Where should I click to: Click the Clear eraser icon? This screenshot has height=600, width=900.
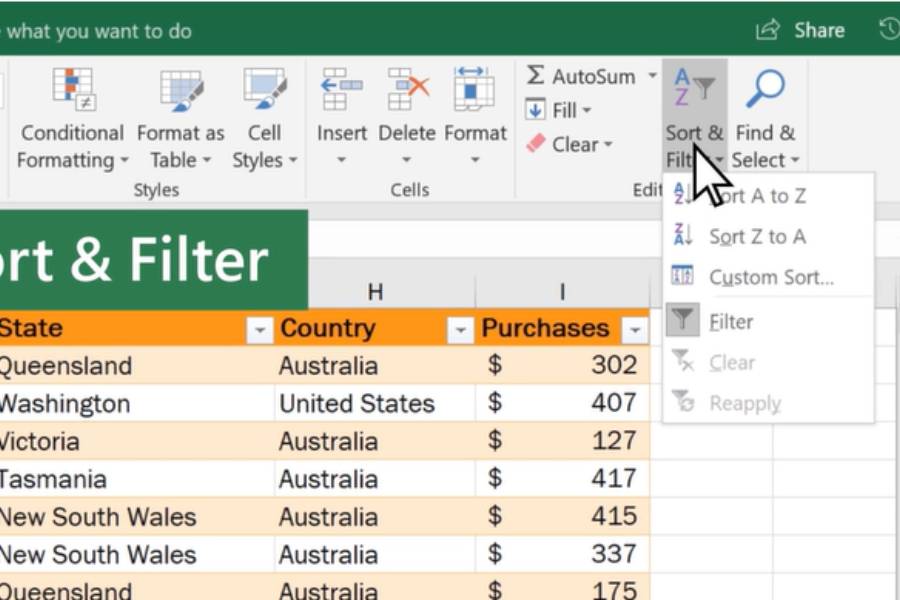pyautogui.click(x=535, y=144)
